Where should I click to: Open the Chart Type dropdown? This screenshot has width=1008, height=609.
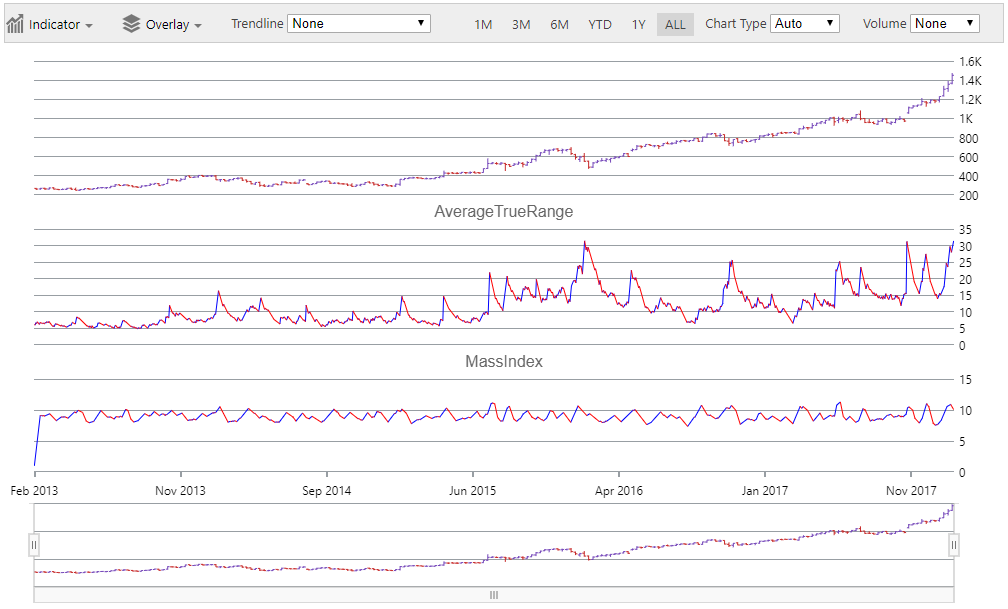point(805,23)
